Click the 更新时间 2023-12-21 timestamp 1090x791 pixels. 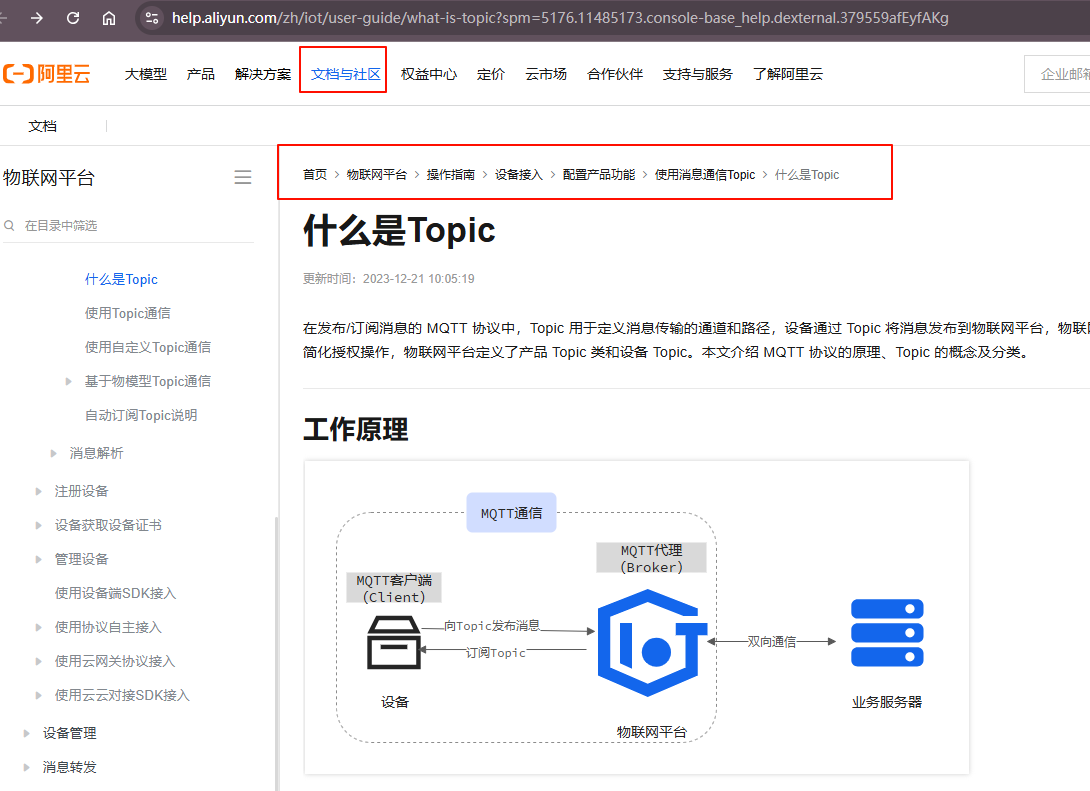(388, 279)
